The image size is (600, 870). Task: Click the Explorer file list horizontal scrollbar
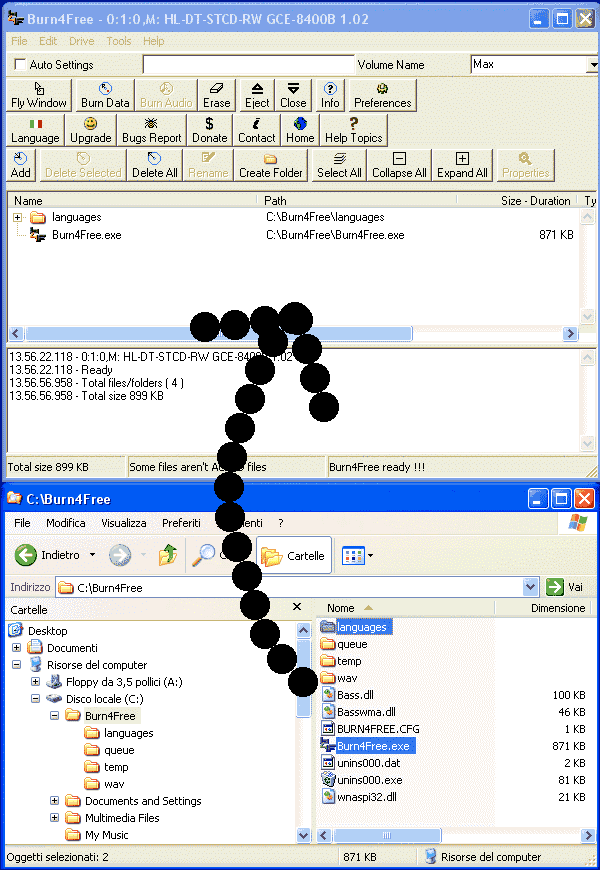[387, 835]
